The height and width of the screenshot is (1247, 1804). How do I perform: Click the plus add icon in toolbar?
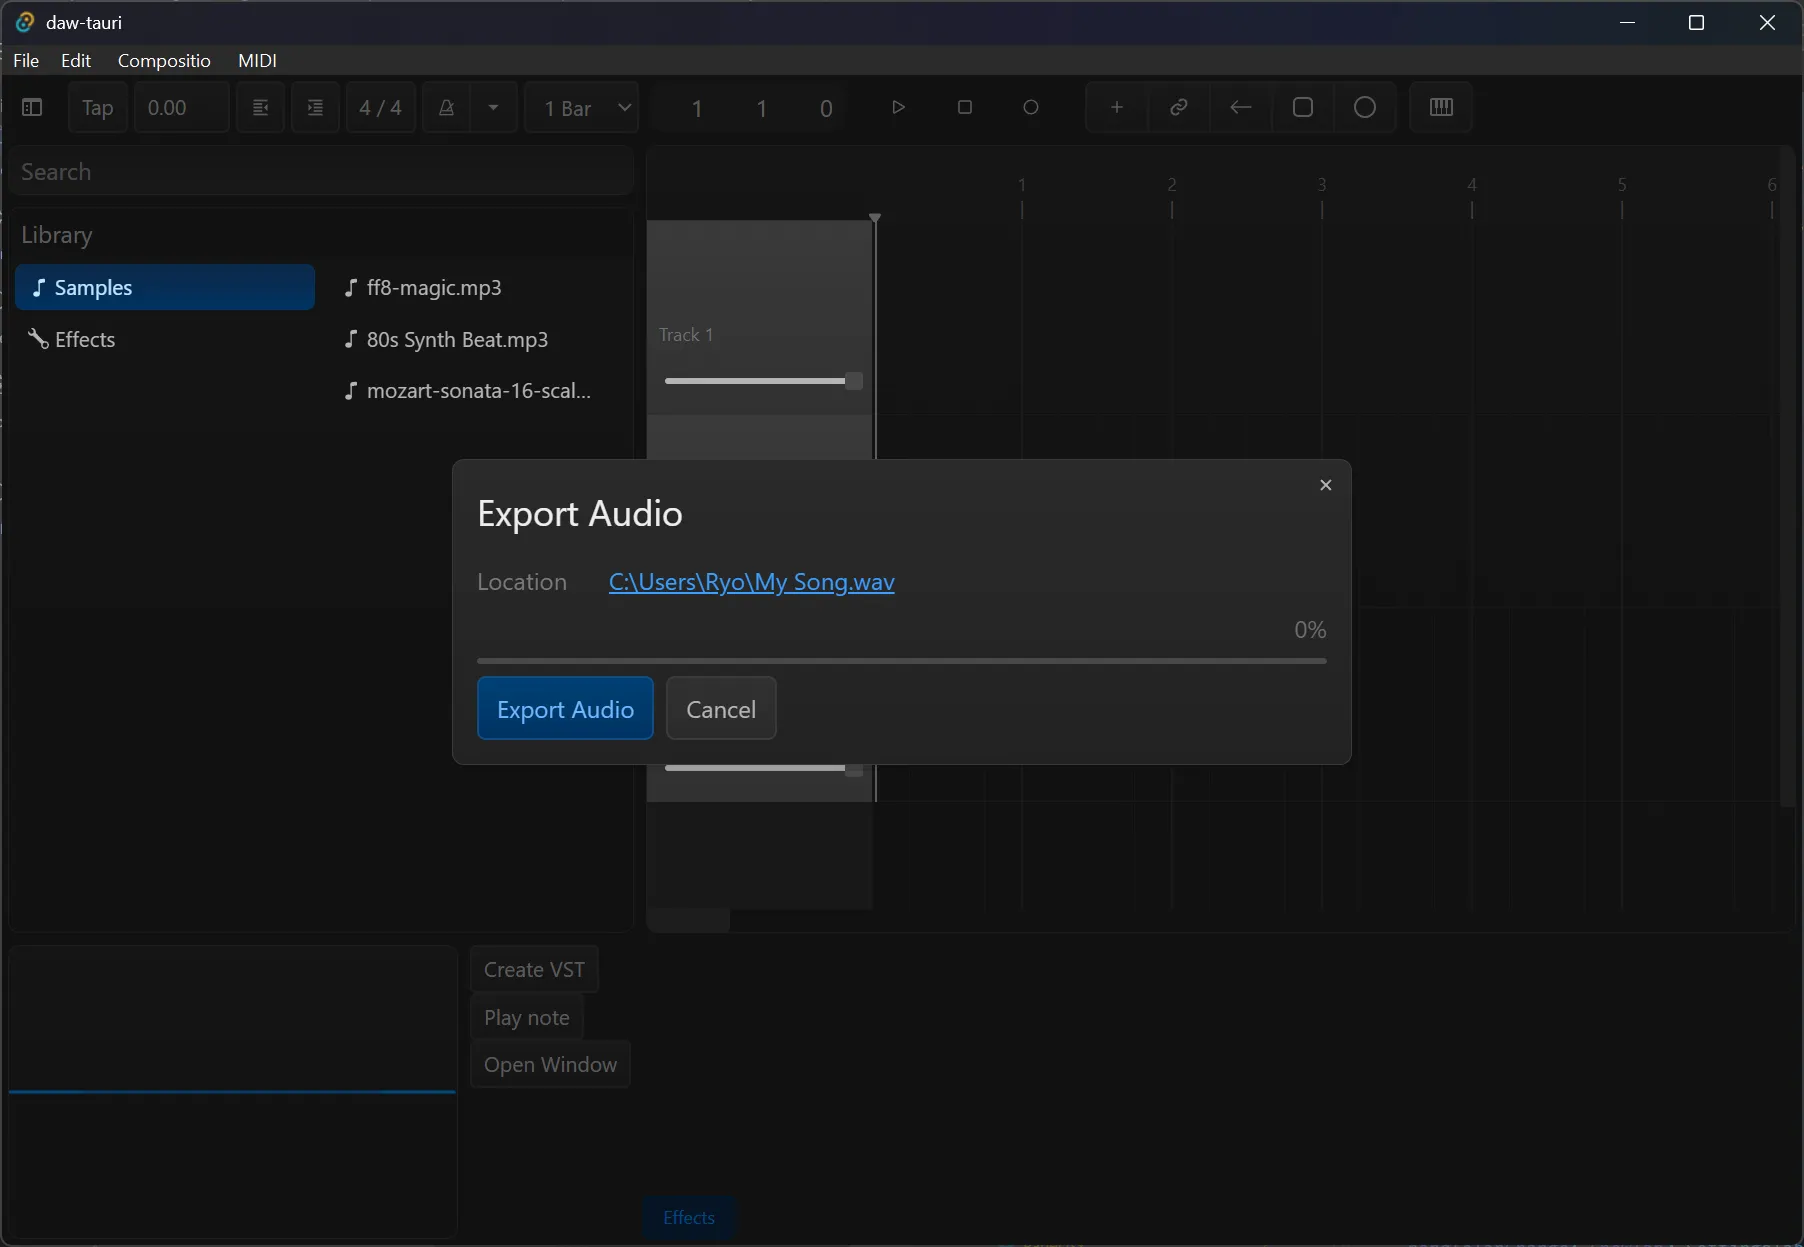(x=1117, y=107)
